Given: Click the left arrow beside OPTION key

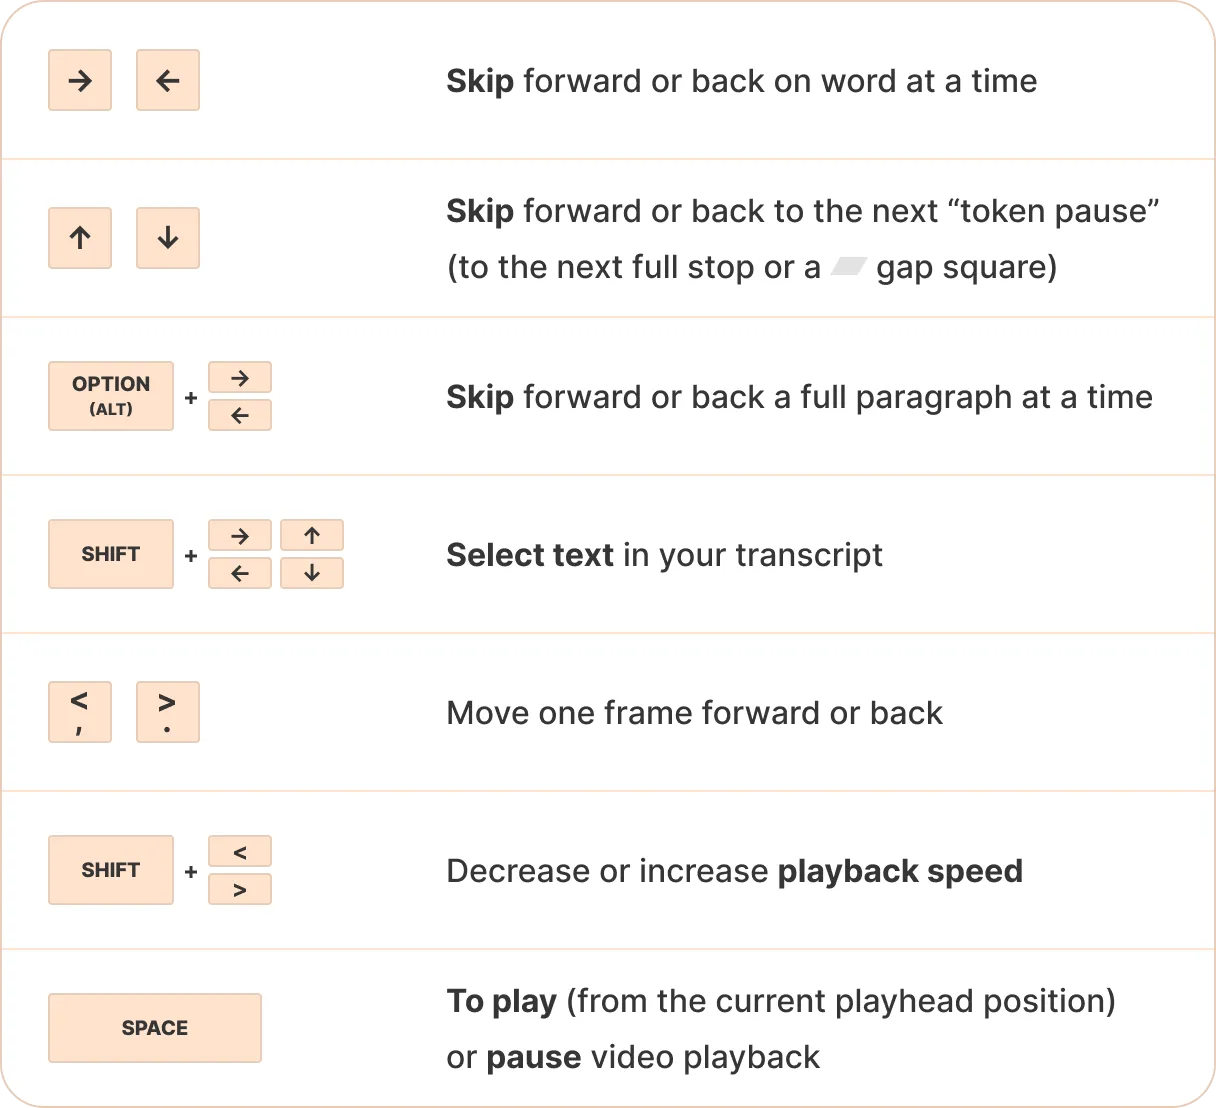Looking at the screenshot, I should pos(240,415).
